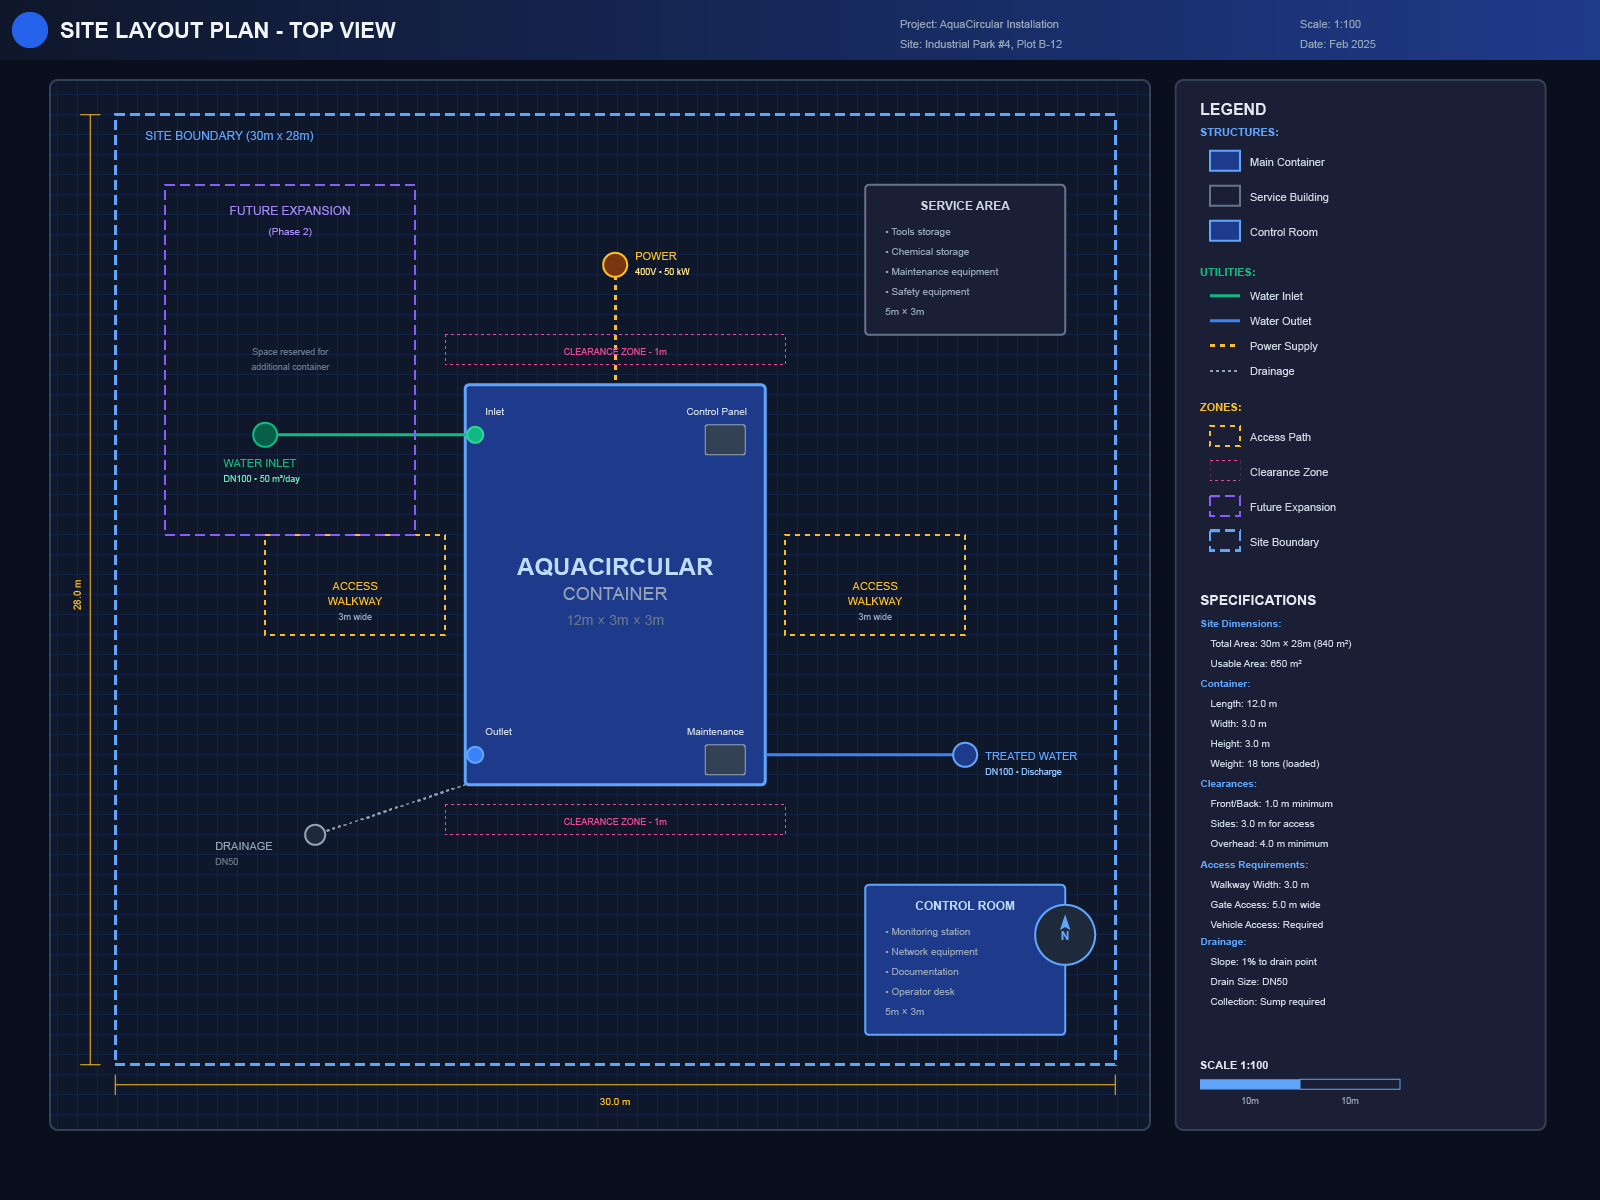Expand the Specifications section
The width and height of the screenshot is (1600, 1200).
coord(1257,600)
